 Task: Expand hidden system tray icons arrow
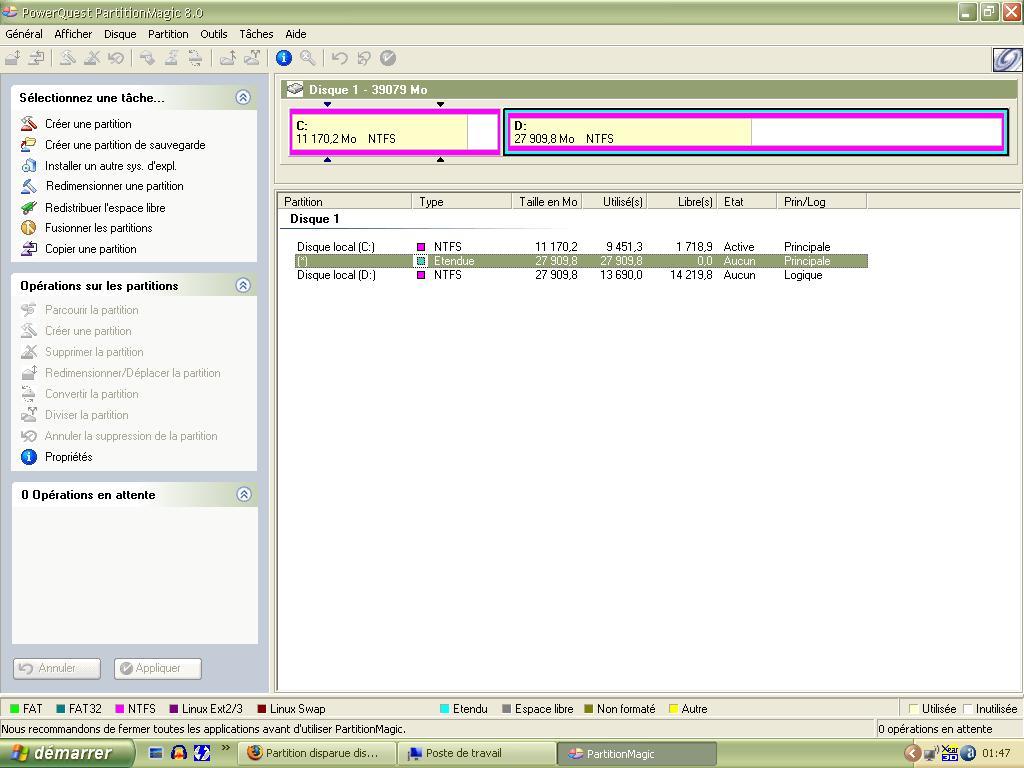[912, 754]
